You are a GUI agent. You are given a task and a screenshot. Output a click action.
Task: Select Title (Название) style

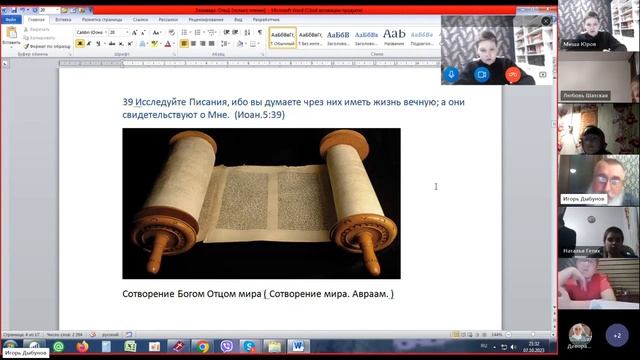tap(394, 38)
